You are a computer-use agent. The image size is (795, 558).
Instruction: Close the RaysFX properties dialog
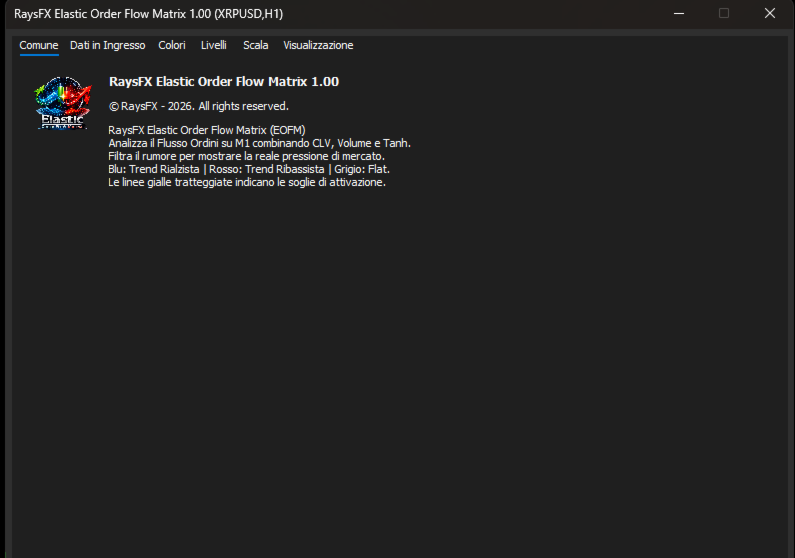[770, 14]
